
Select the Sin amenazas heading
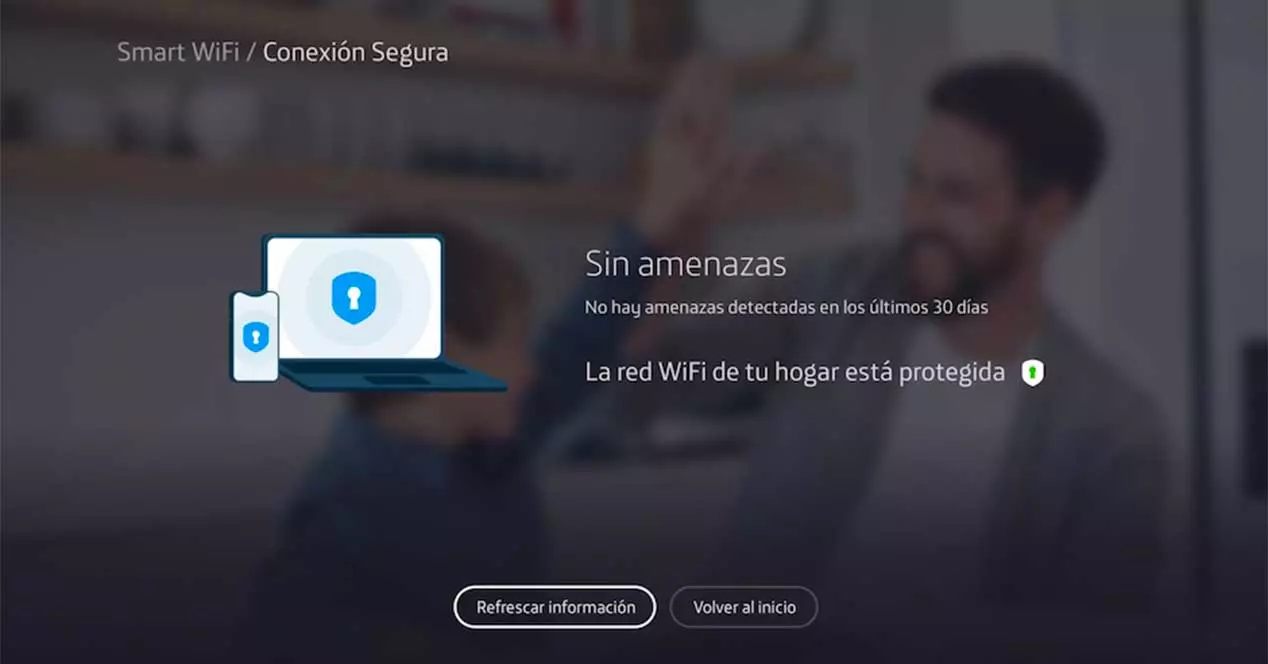685,264
